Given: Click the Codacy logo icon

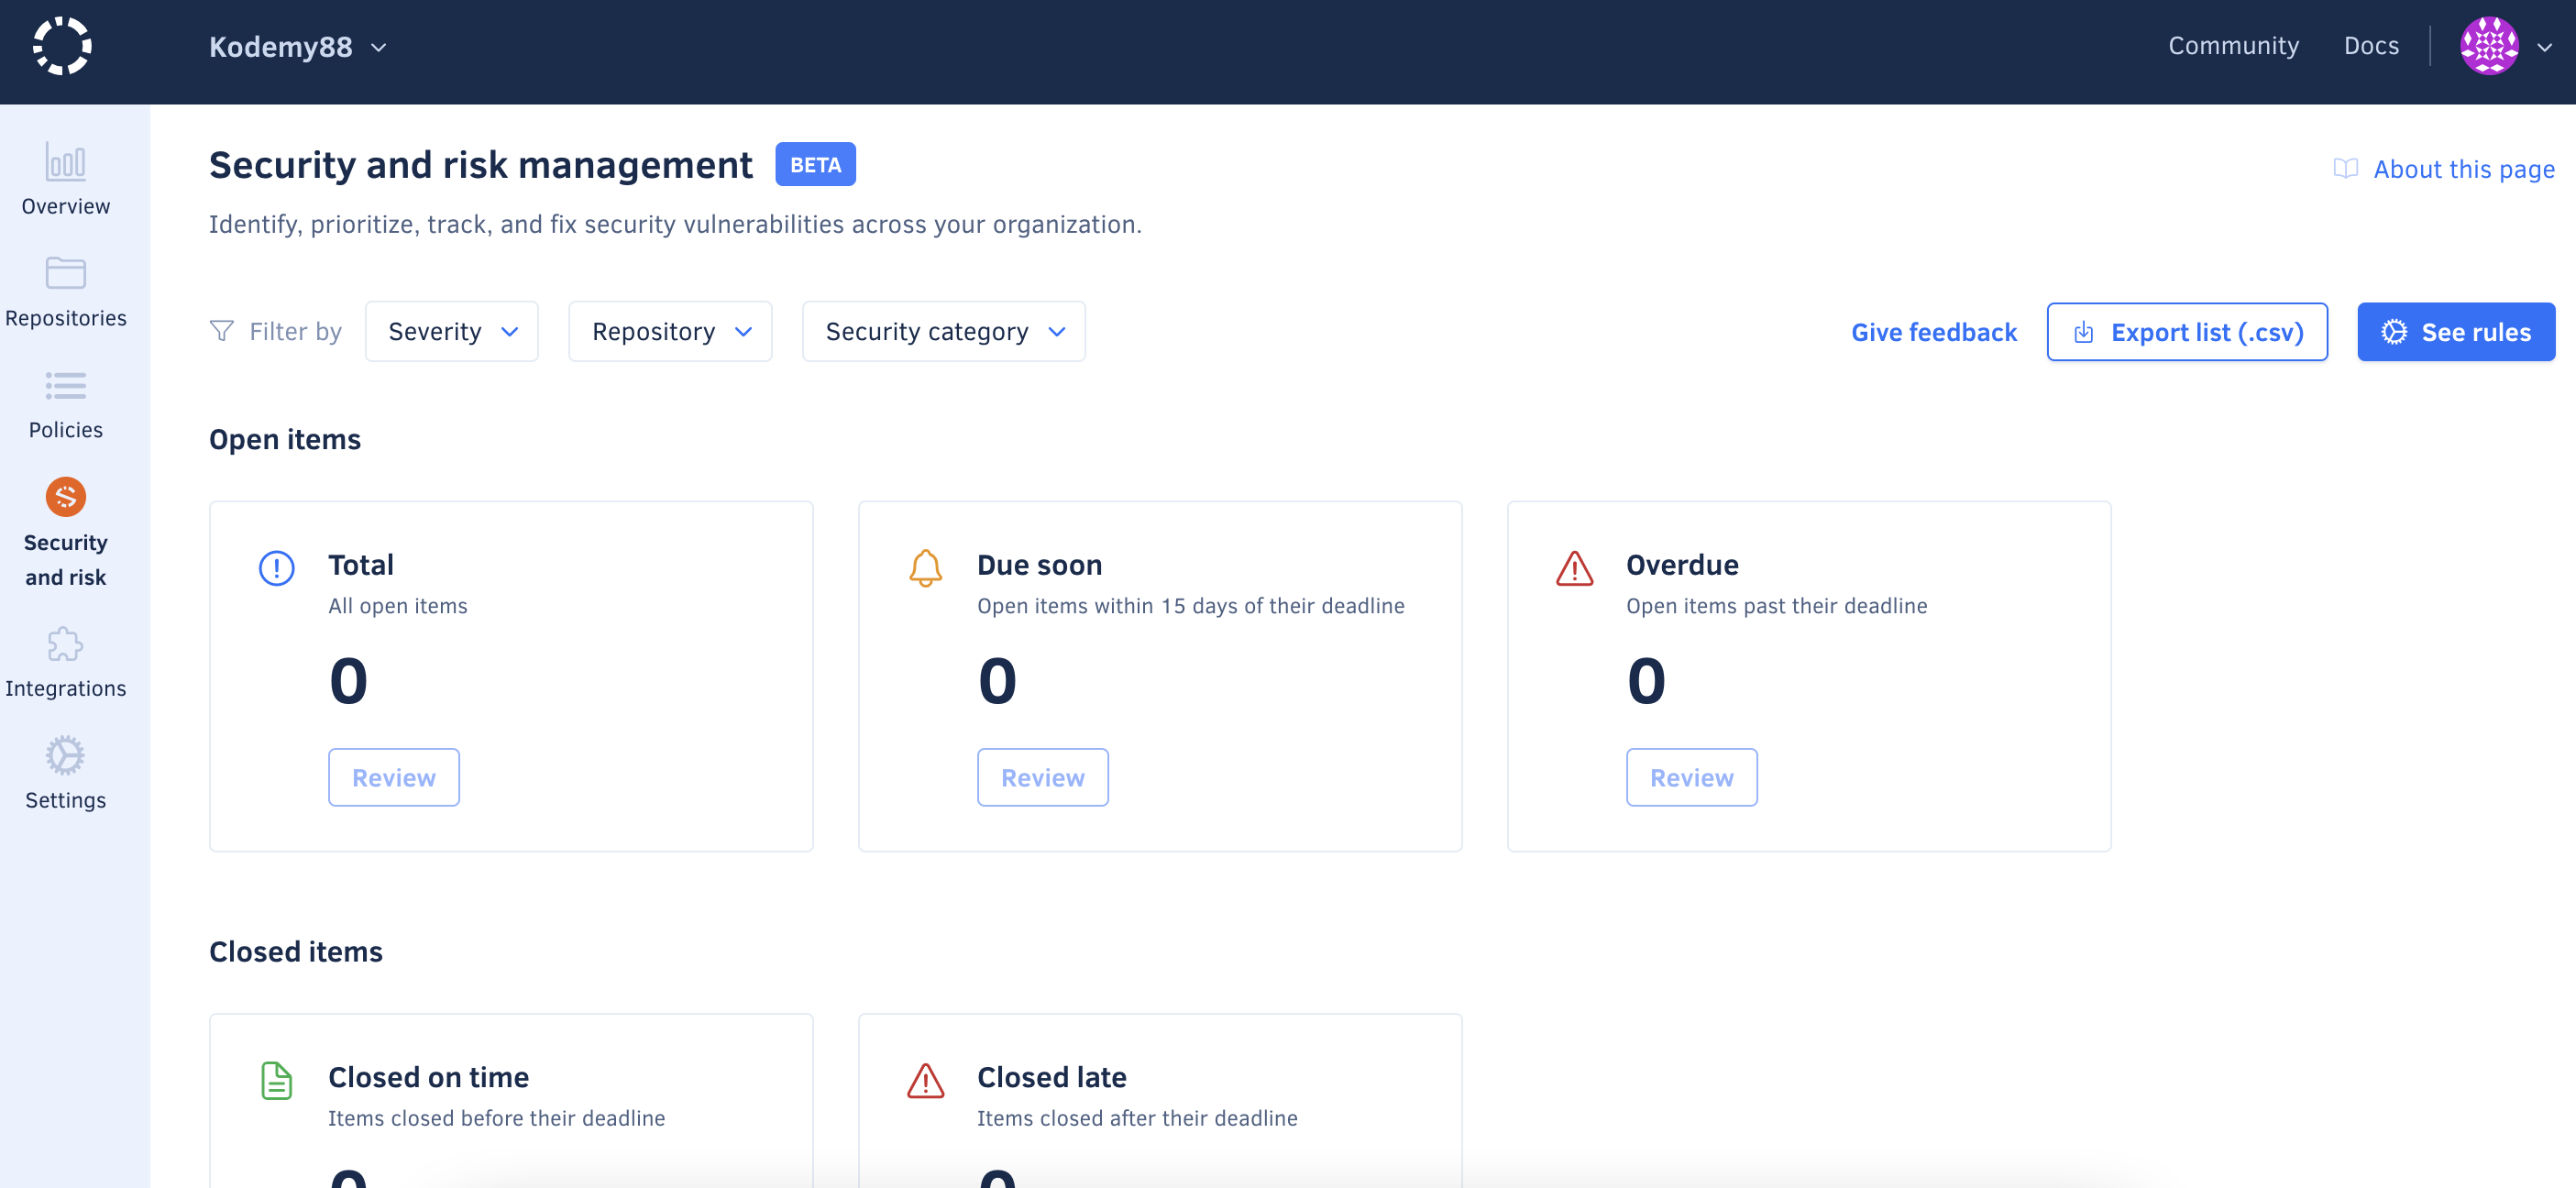Looking at the screenshot, I should (x=62, y=46).
